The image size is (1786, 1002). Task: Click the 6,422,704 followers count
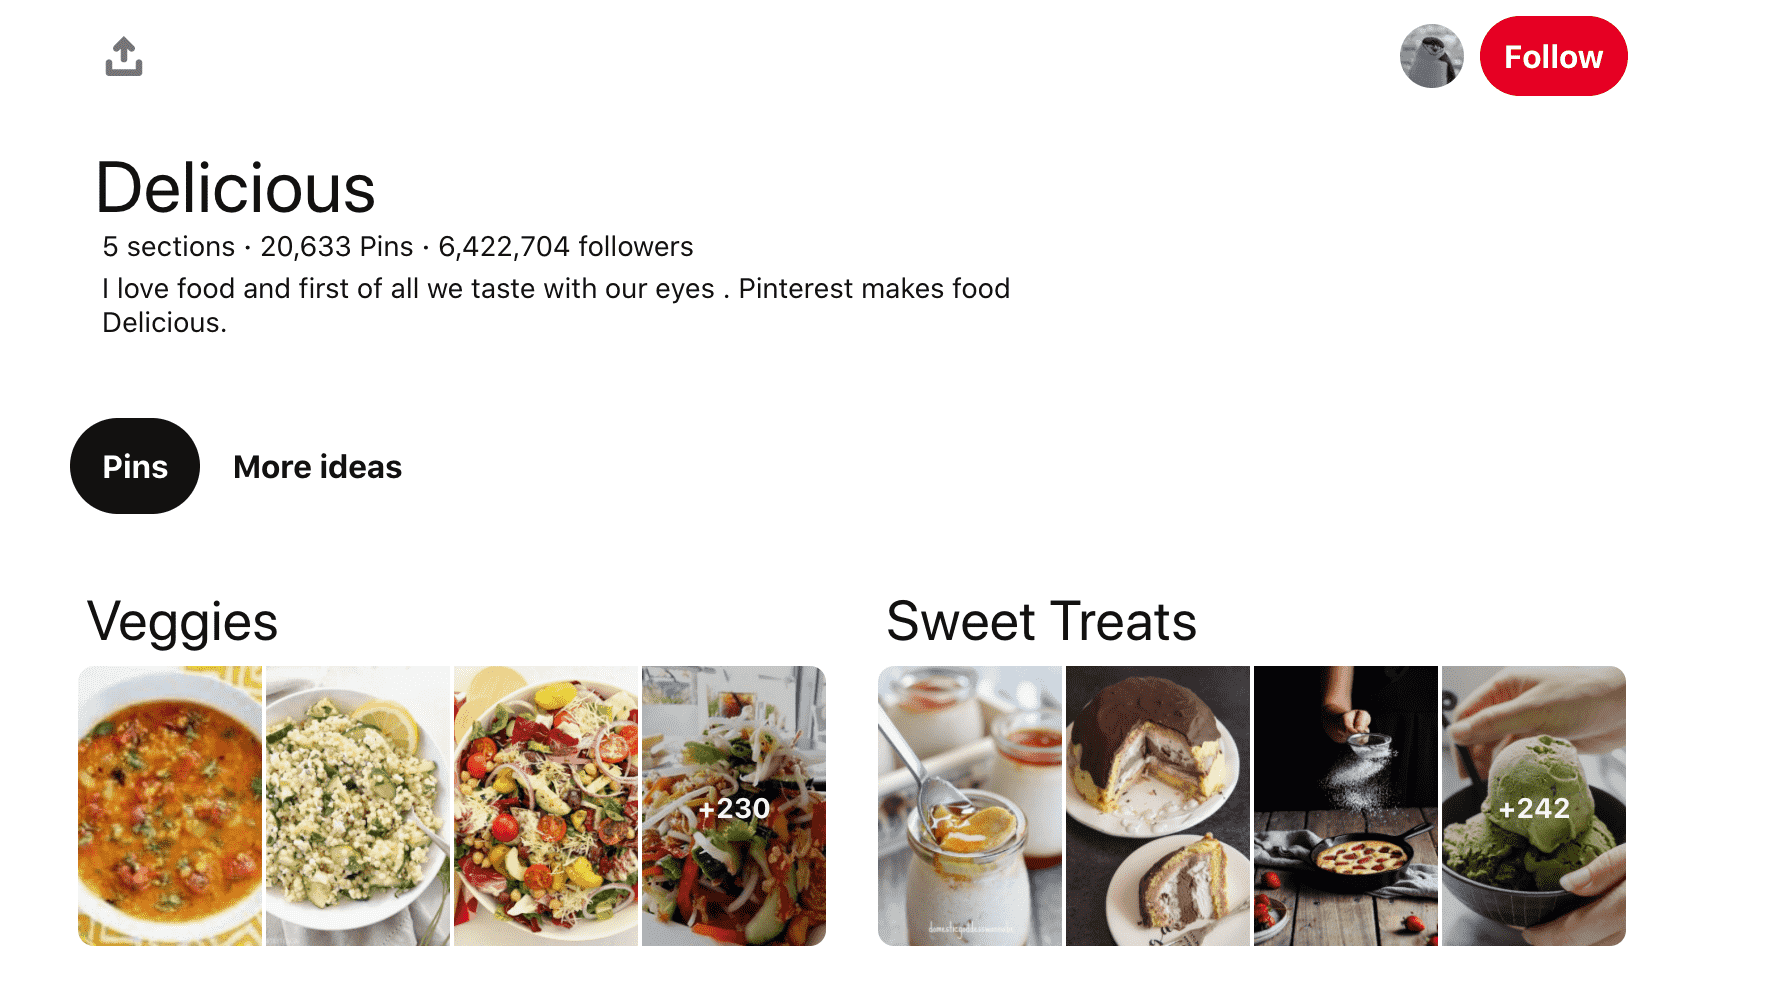(x=565, y=246)
